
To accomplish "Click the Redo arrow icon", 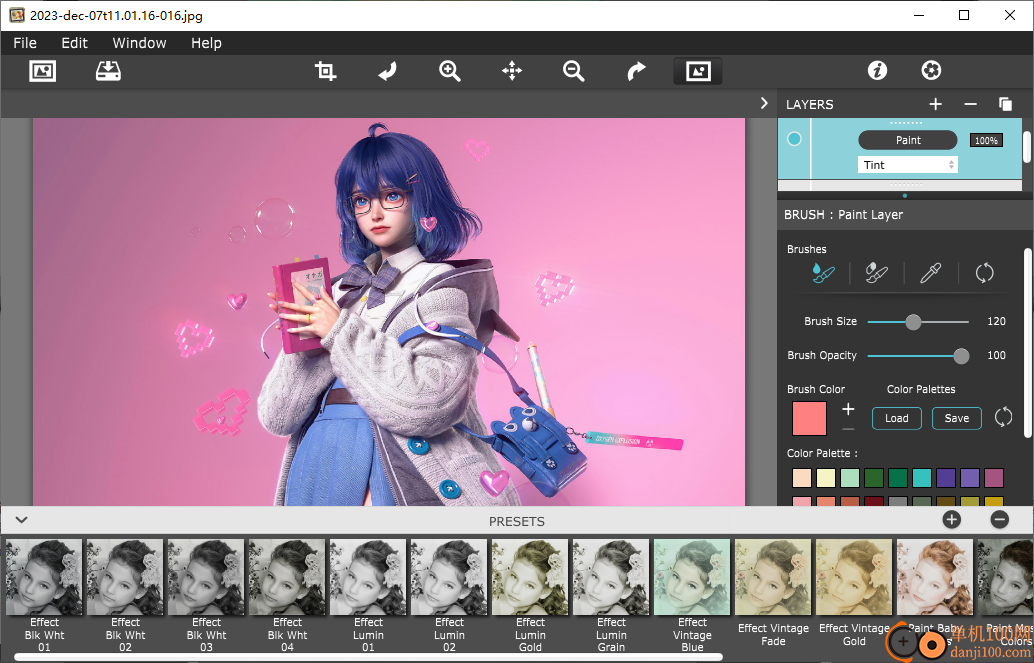I will coord(636,71).
